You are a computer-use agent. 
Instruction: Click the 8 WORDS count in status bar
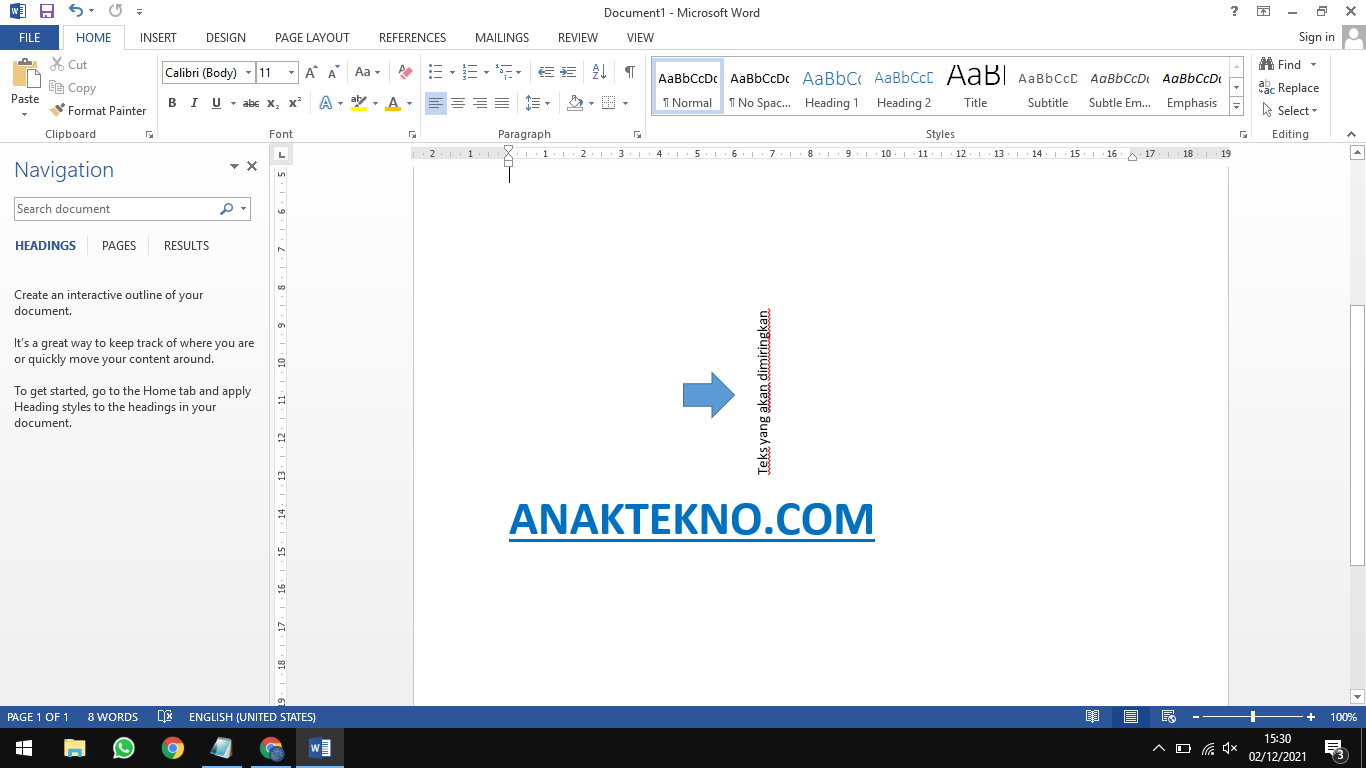113,717
